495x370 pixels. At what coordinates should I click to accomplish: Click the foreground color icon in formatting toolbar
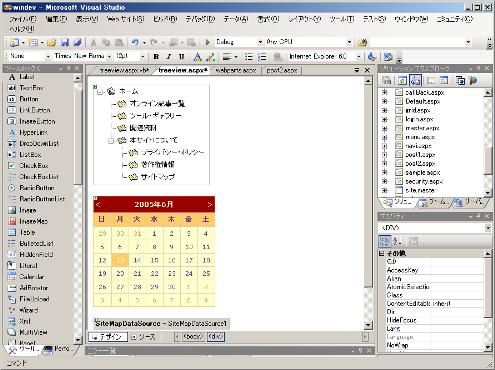[x=197, y=57]
